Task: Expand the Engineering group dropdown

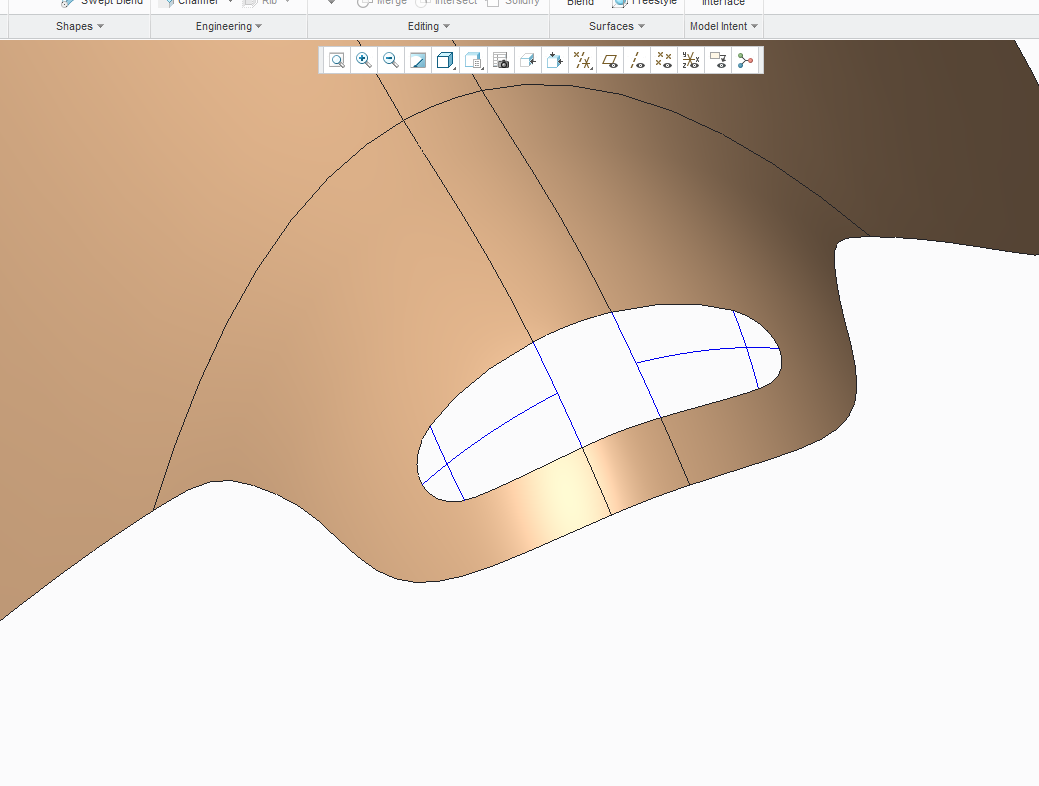Action: pos(229,27)
